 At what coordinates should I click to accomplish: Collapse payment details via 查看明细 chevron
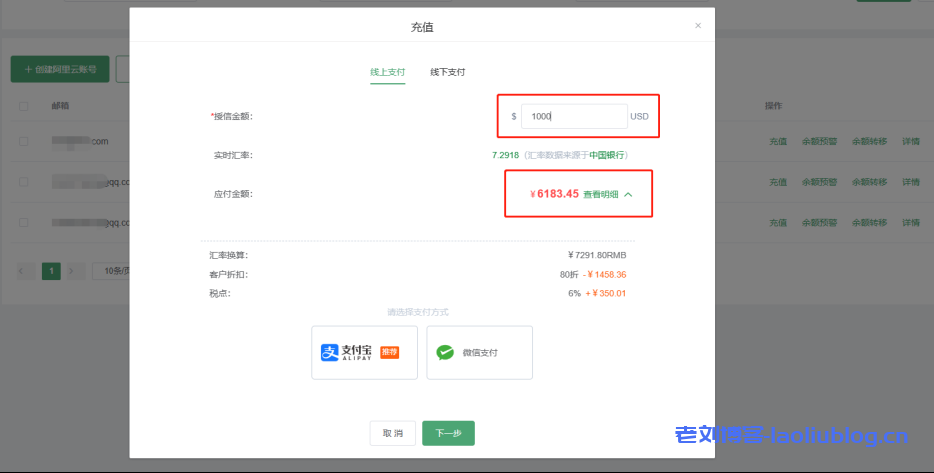pyautogui.click(x=628, y=194)
